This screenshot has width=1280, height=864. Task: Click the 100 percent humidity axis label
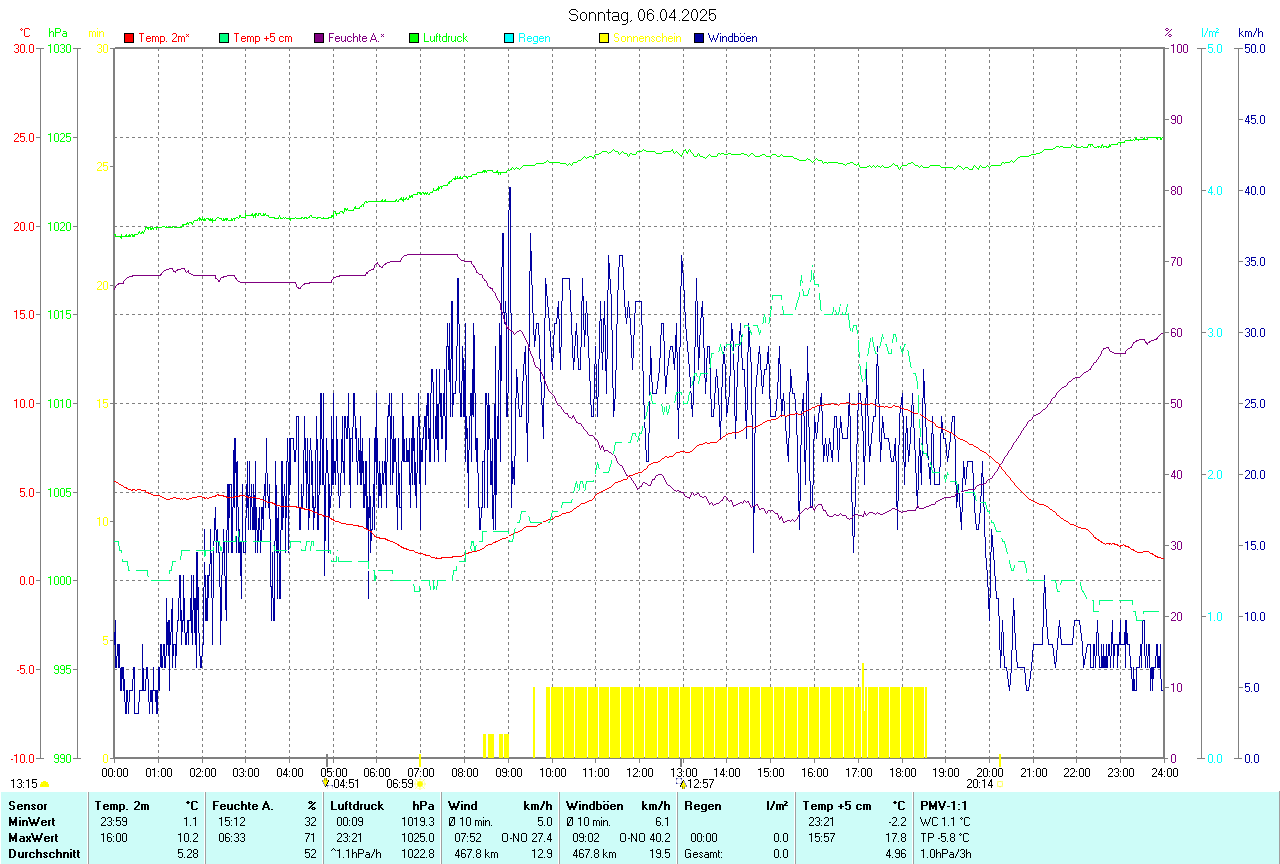click(1178, 48)
